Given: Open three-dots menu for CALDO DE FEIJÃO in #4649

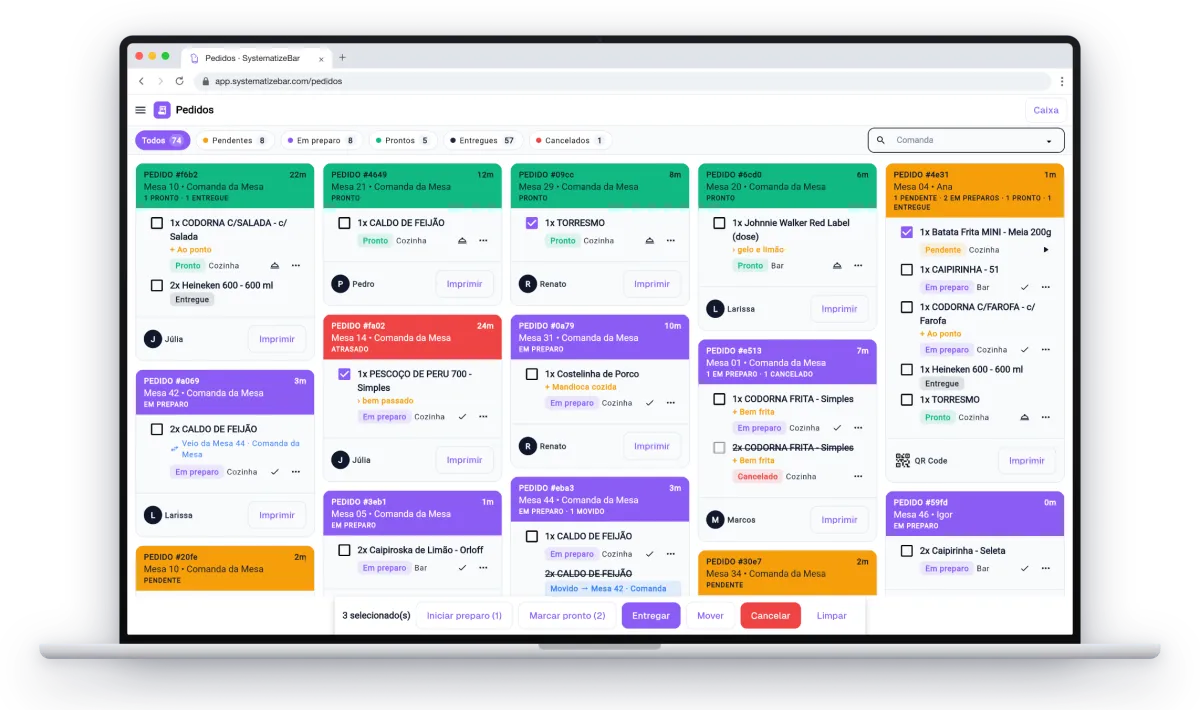Looking at the screenshot, I should point(483,241).
